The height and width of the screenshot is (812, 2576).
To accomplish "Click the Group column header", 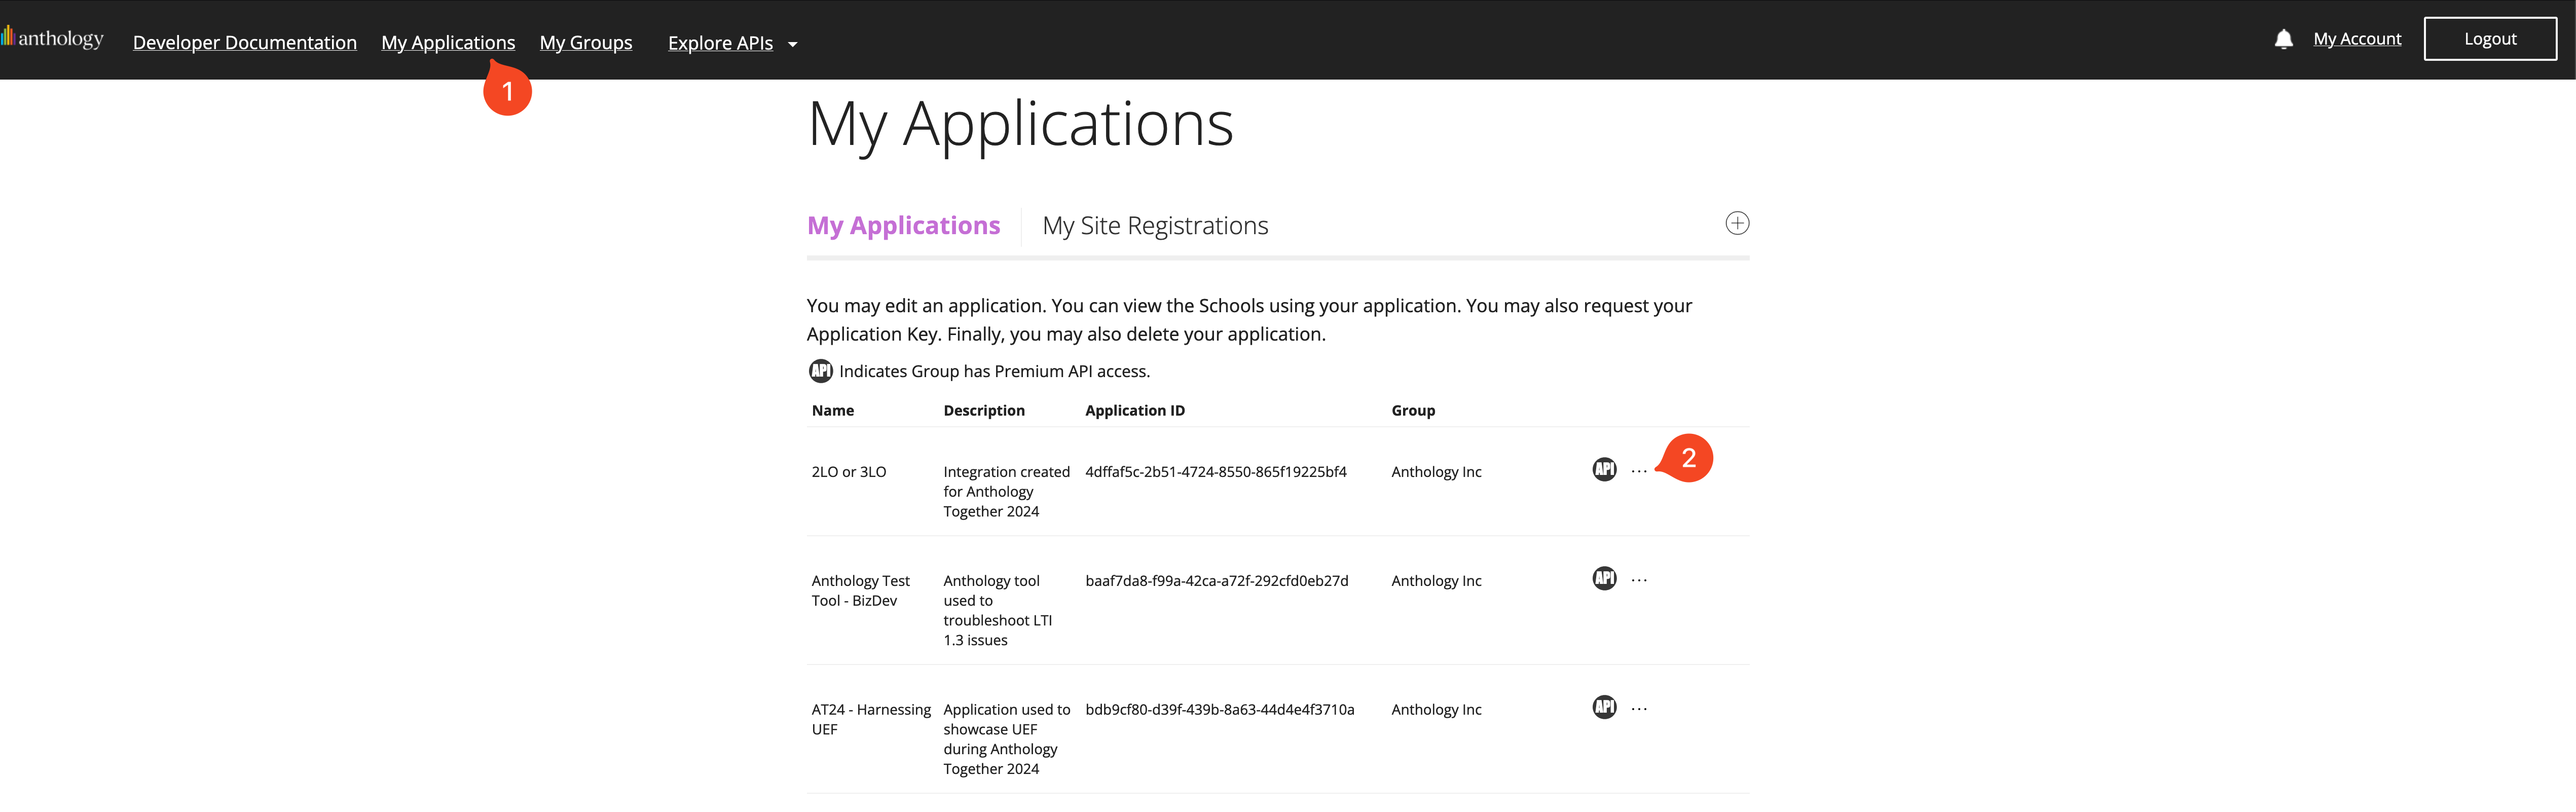I will pyautogui.click(x=1413, y=410).
